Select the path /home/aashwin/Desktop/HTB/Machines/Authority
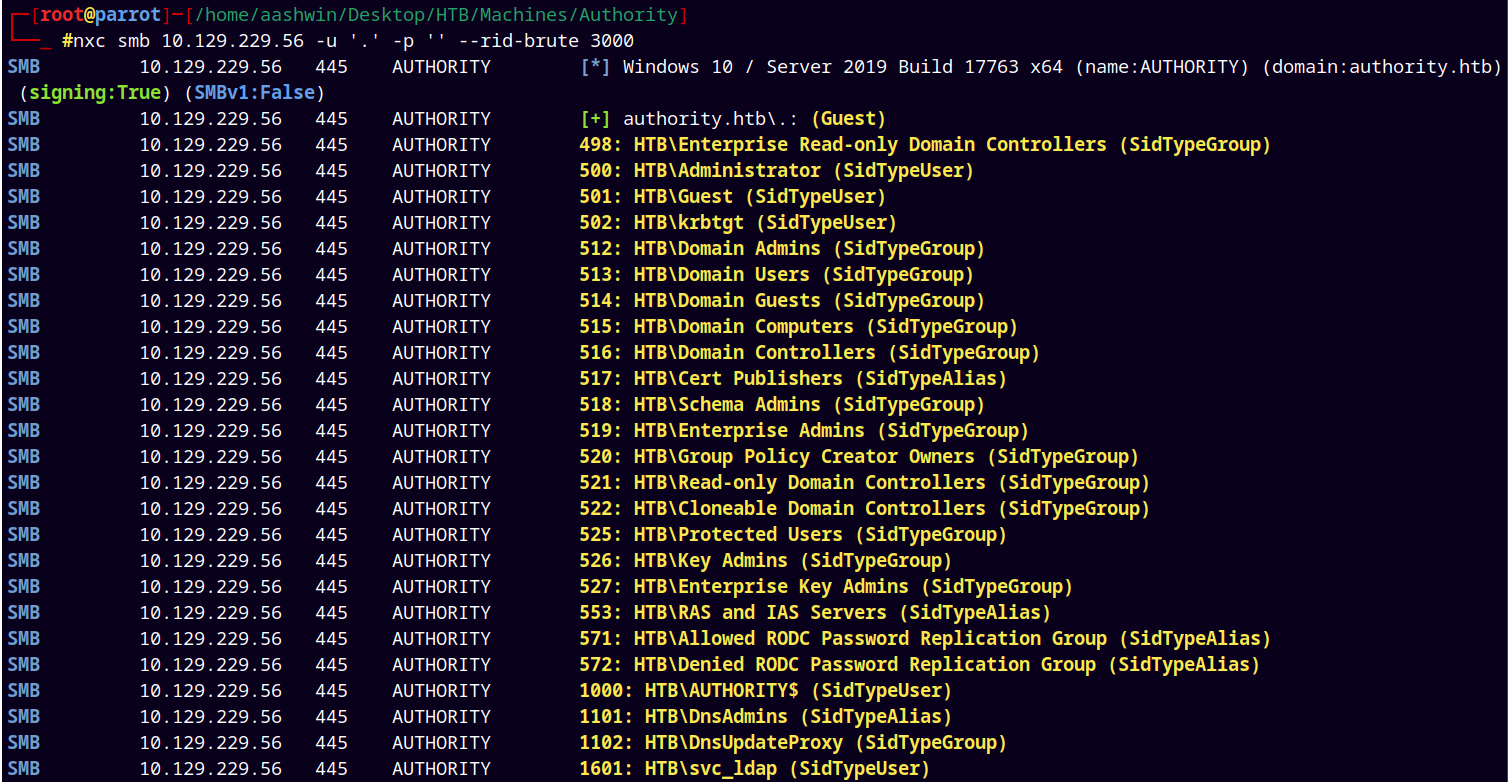The height and width of the screenshot is (782, 1508). click(x=436, y=15)
